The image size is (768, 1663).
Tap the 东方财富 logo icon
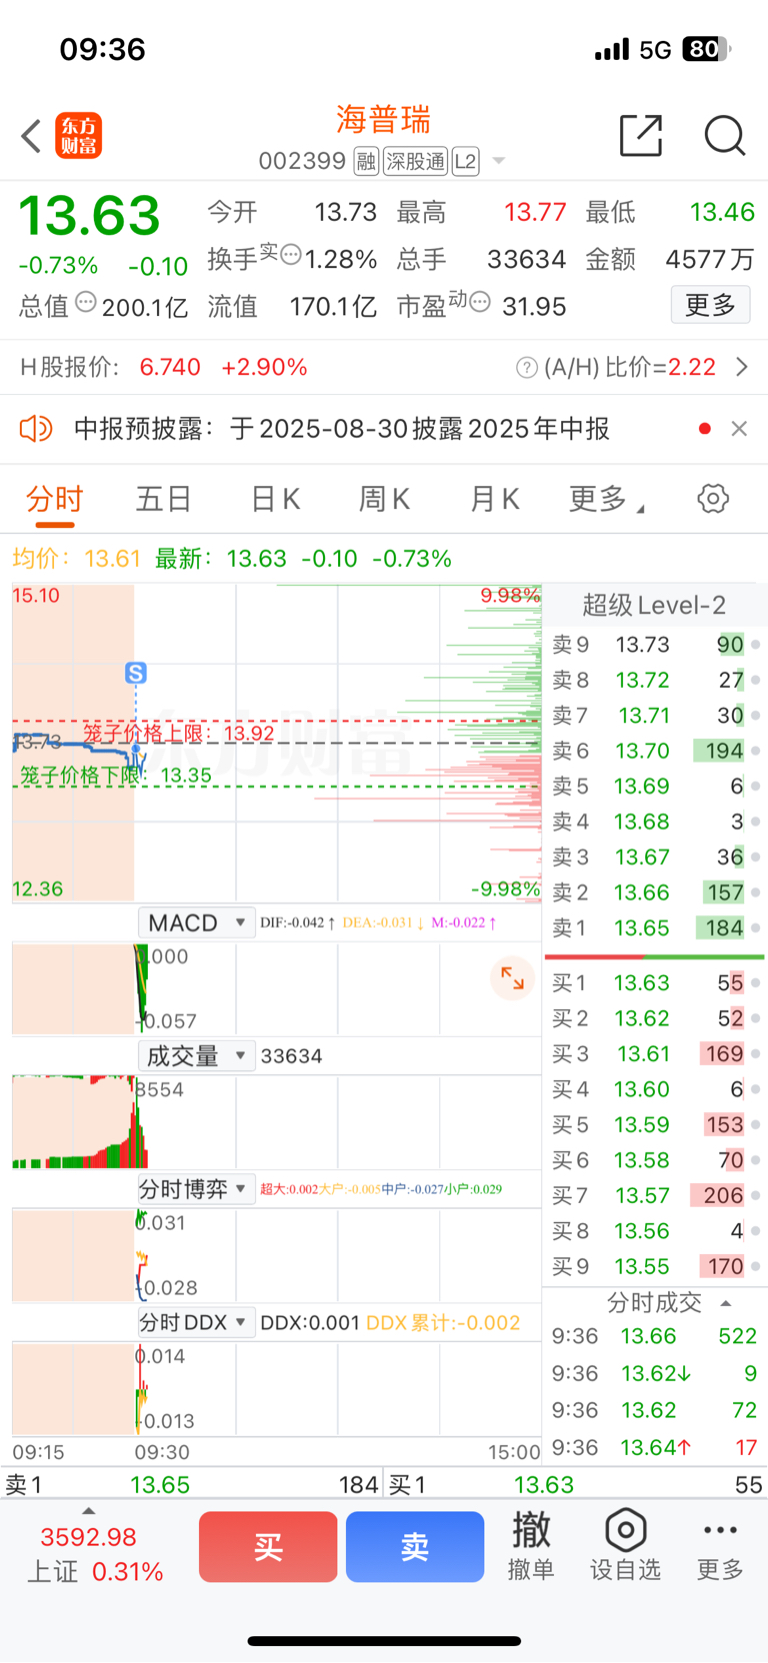tap(79, 136)
